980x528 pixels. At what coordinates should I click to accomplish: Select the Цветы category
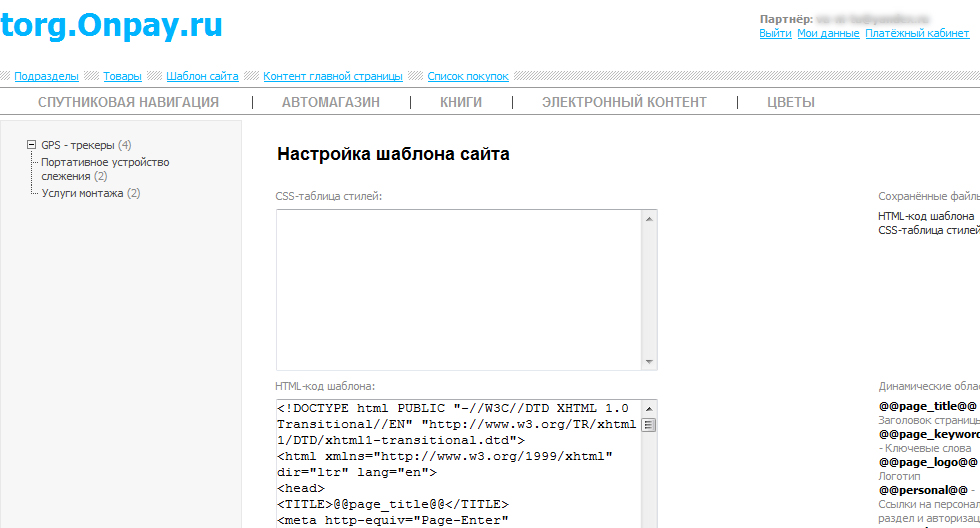point(791,102)
